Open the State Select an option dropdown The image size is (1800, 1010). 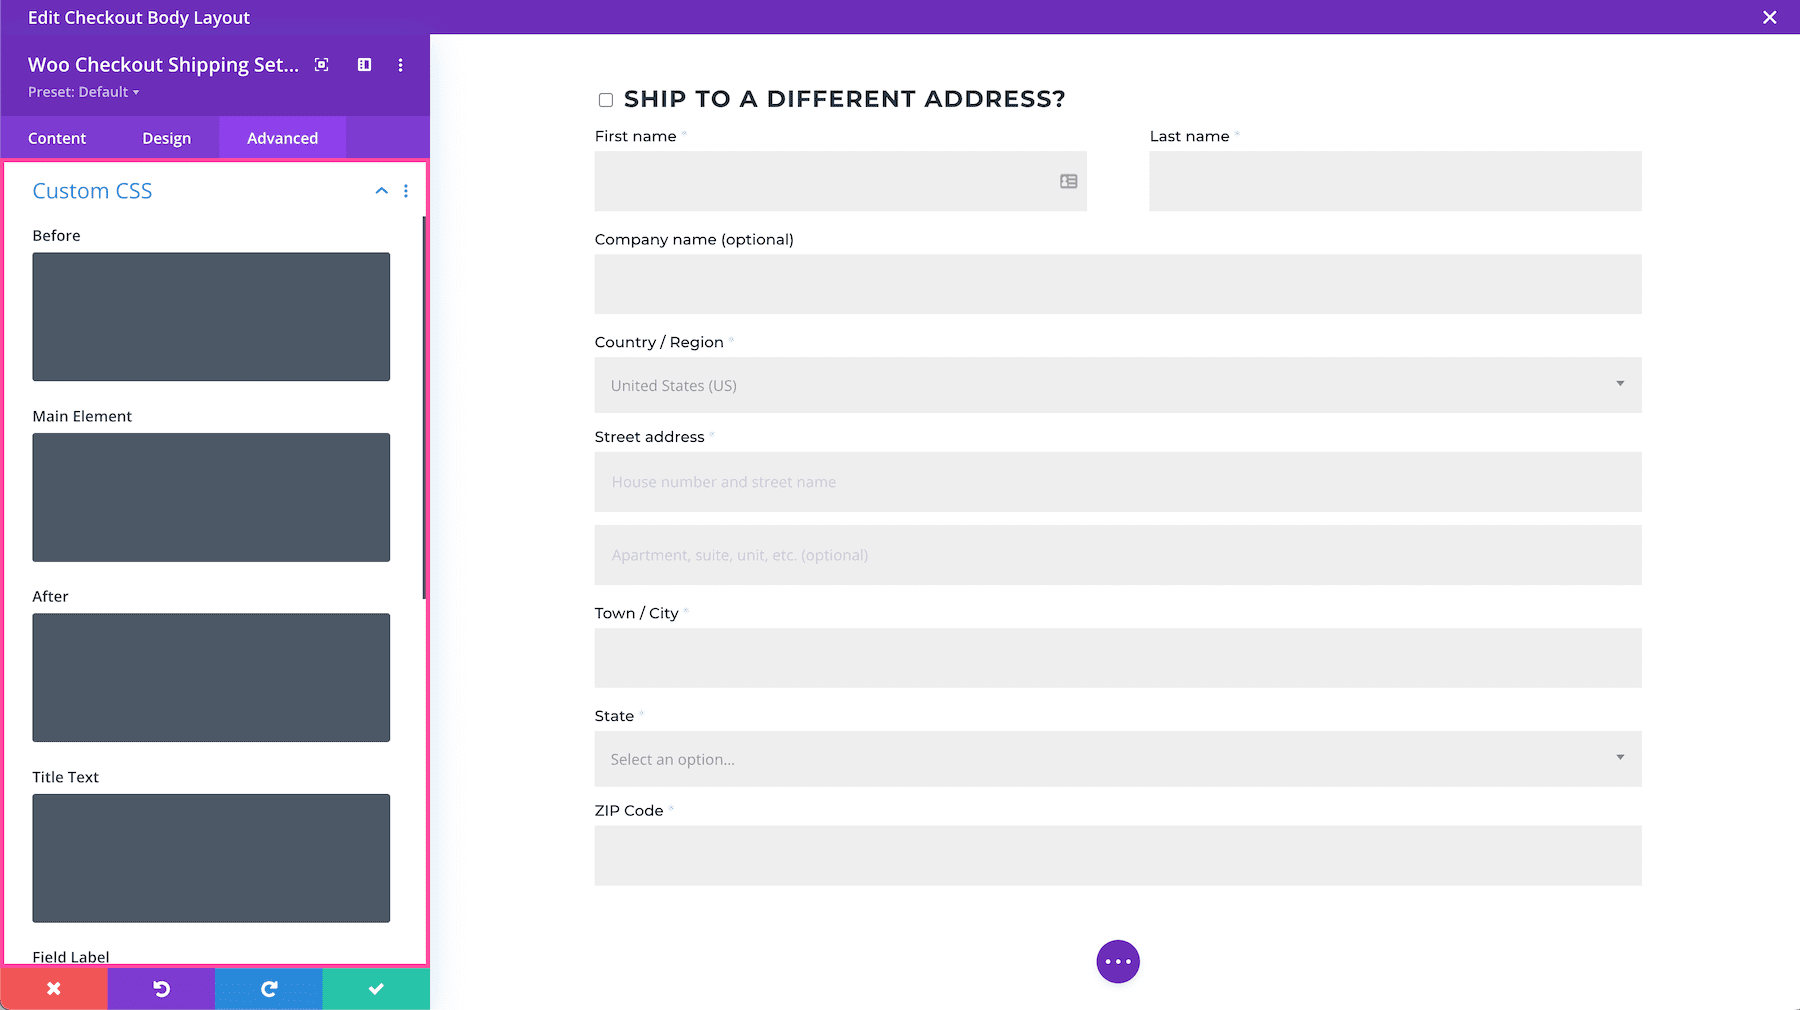pyautogui.click(x=1117, y=759)
